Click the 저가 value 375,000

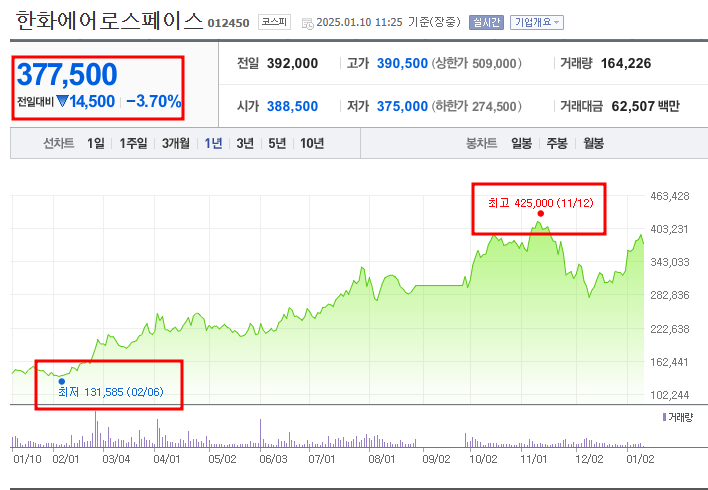pos(402,107)
